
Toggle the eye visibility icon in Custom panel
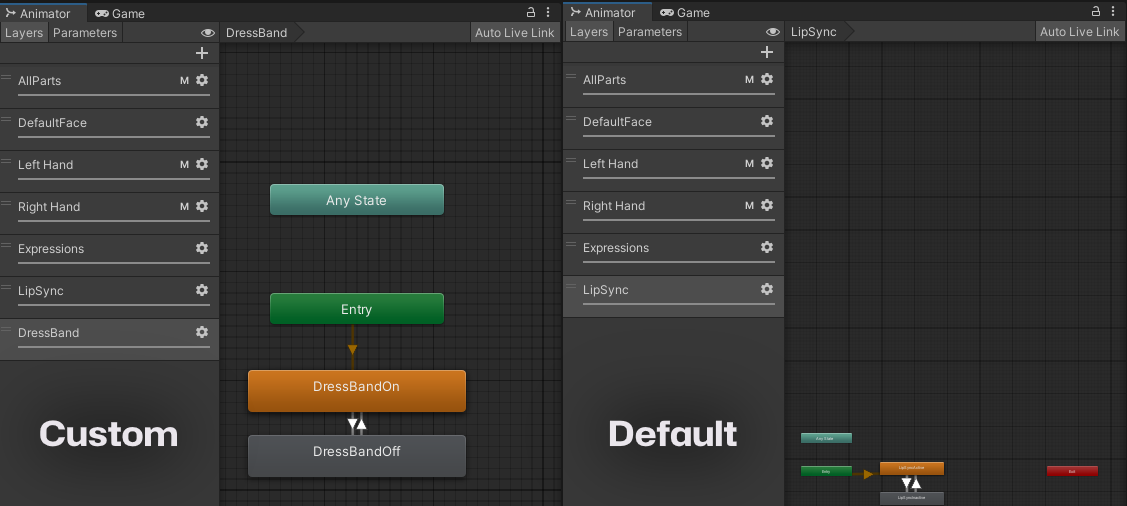point(208,33)
